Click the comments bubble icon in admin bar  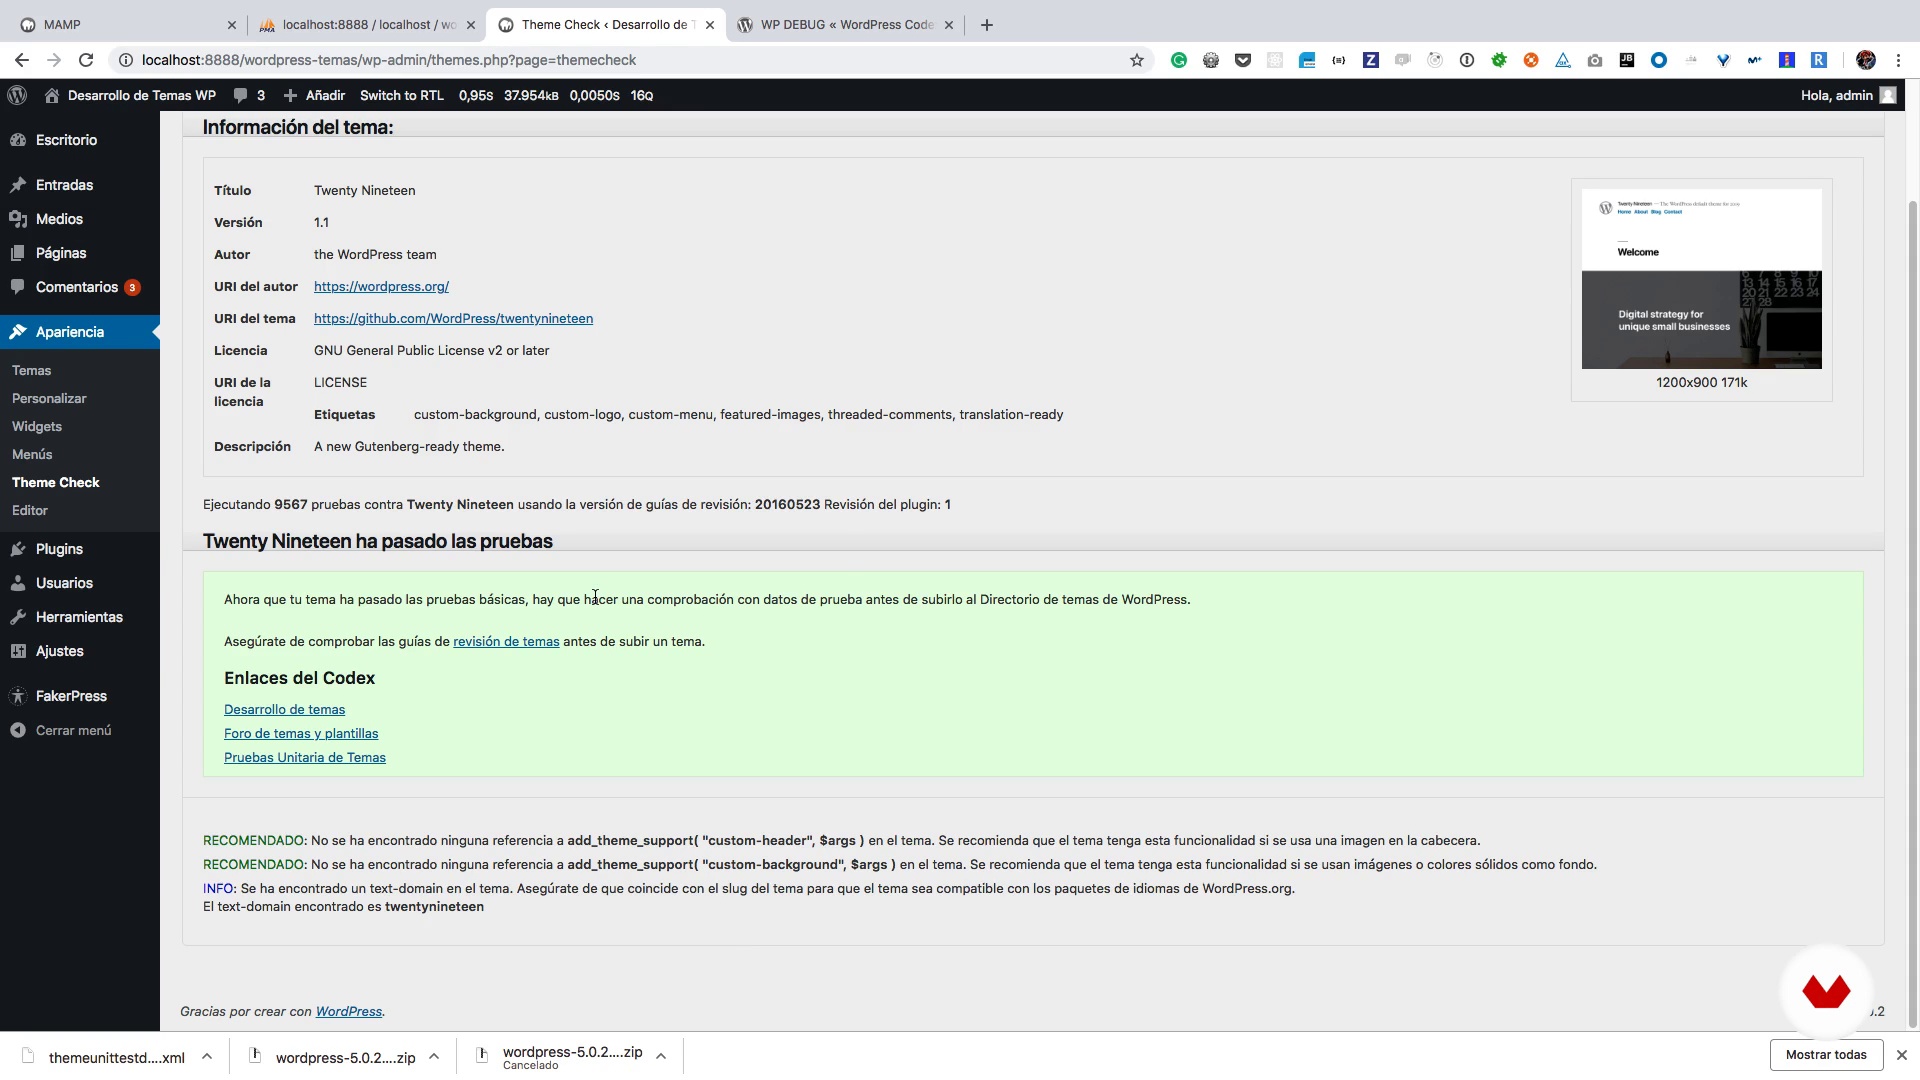coord(241,95)
